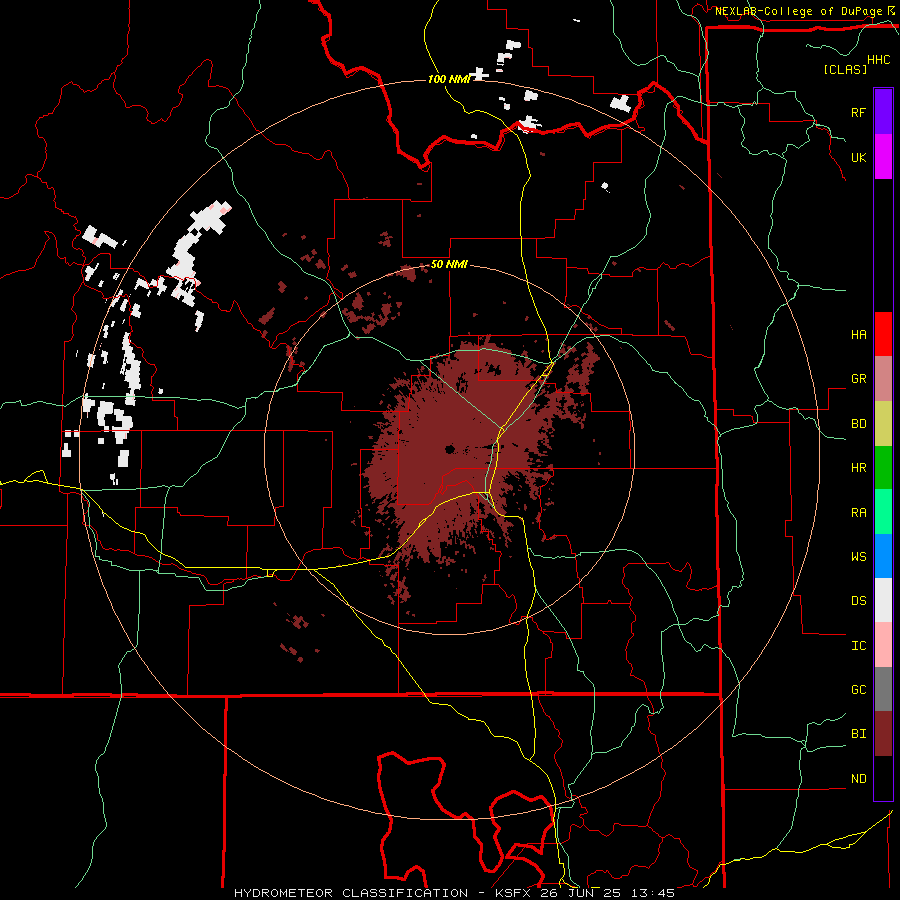Click the GR pink-brown legend swatch

[x=883, y=379]
